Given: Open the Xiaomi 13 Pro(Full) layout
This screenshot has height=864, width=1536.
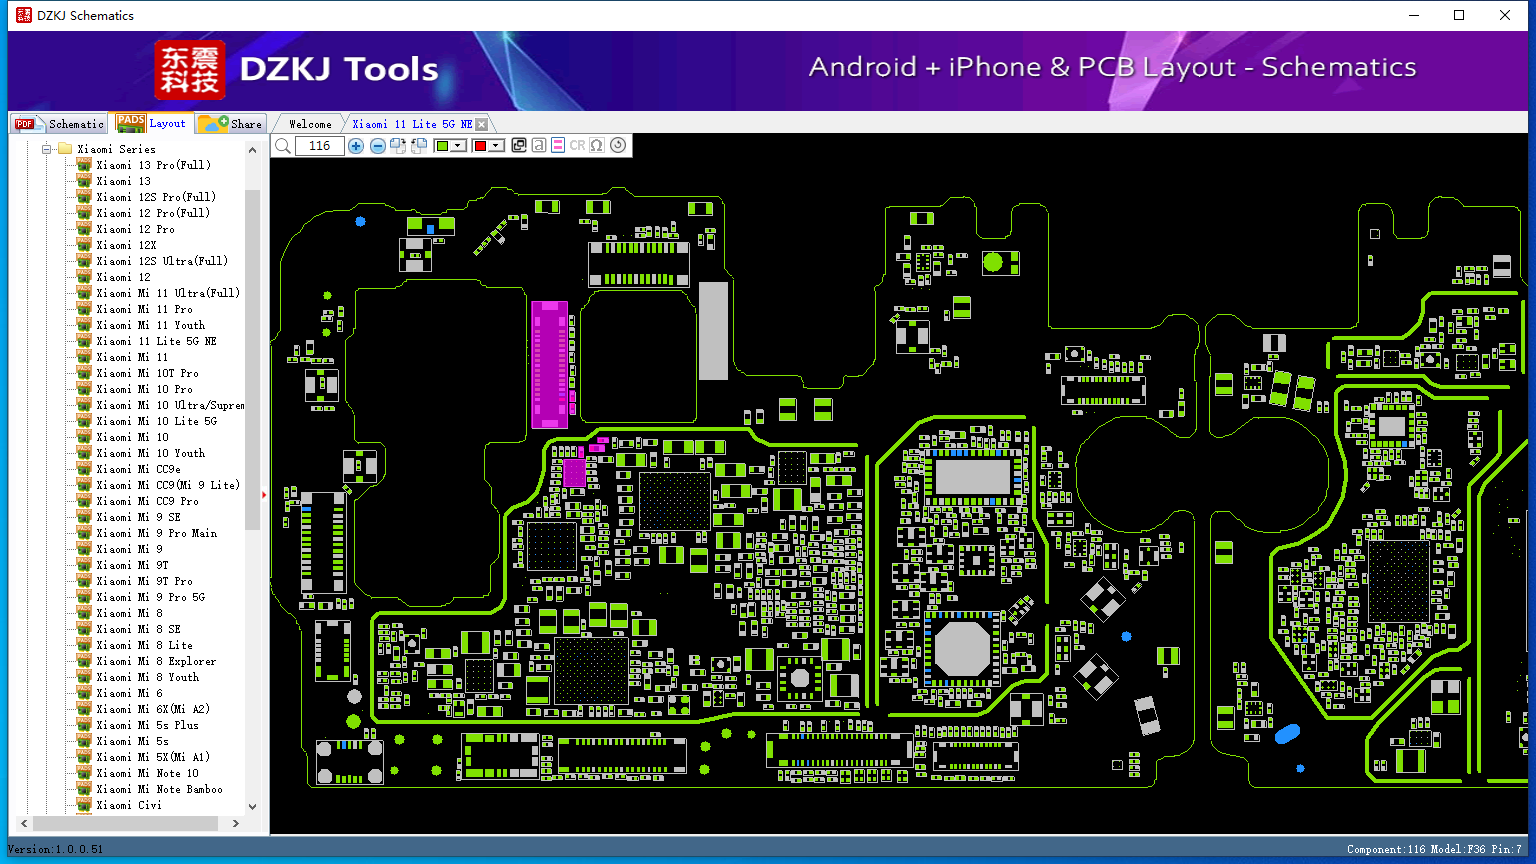Looking at the screenshot, I should click(153, 165).
